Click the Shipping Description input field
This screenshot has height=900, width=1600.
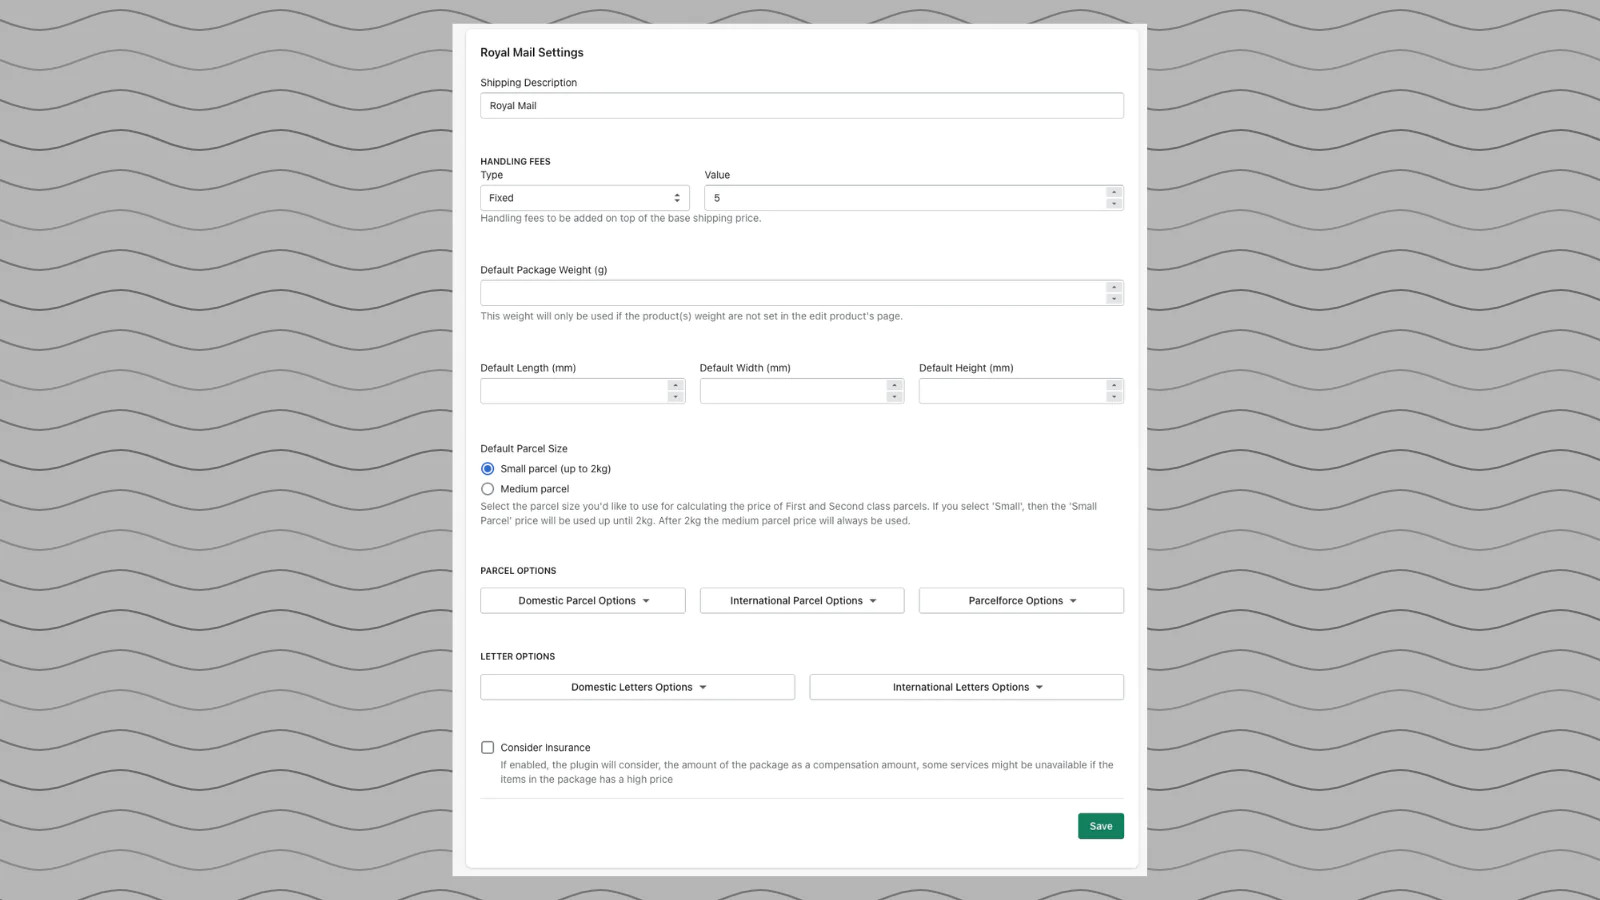click(x=801, y=105)
